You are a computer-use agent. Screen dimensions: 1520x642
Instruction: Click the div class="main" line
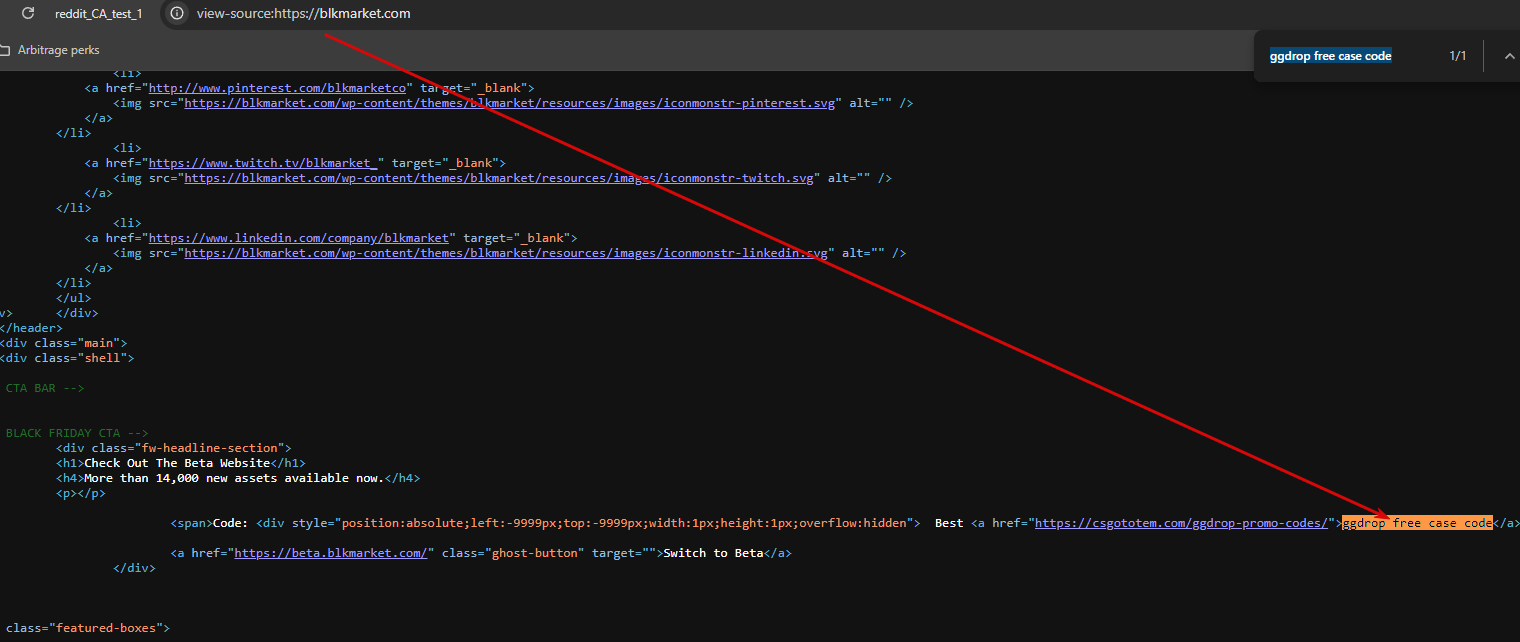point(64,343)
